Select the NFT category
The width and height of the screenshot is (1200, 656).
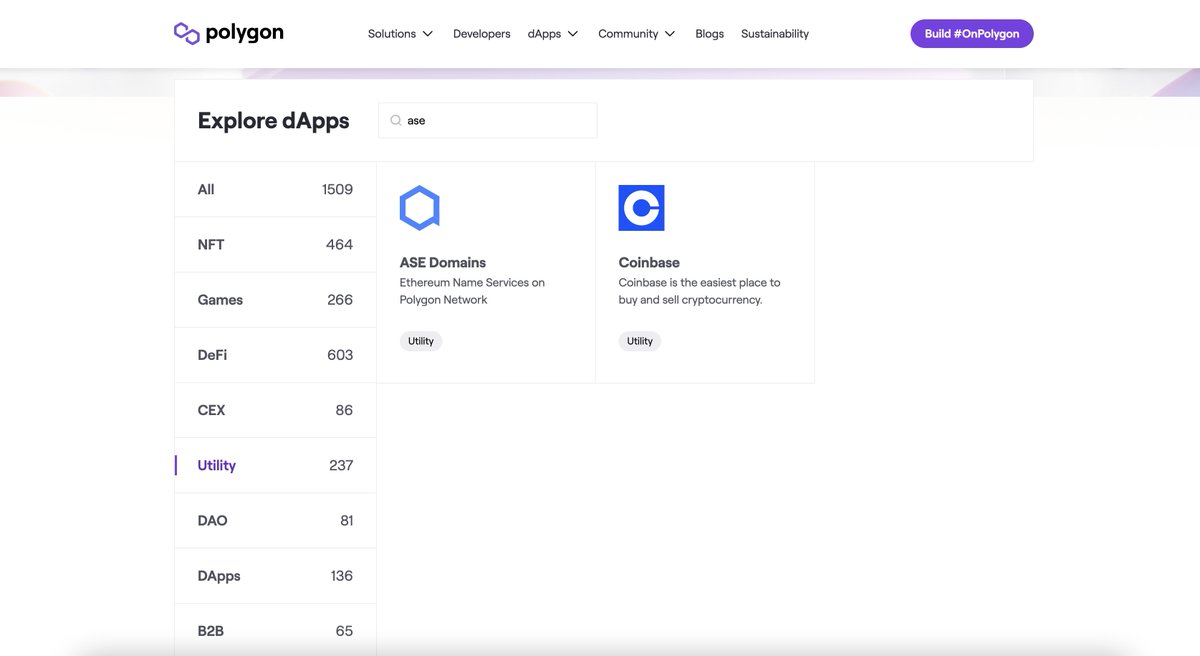(x=275, y=245)
